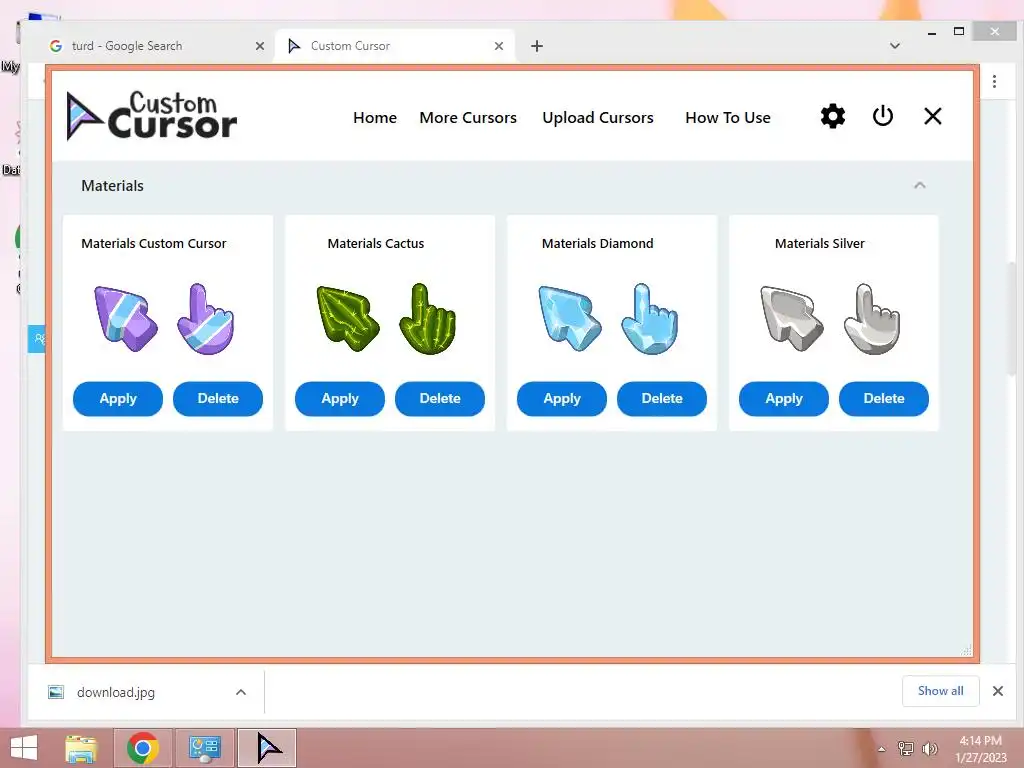
Task: Click the Materials Cactus card title
Action: (x=376, y=243)
